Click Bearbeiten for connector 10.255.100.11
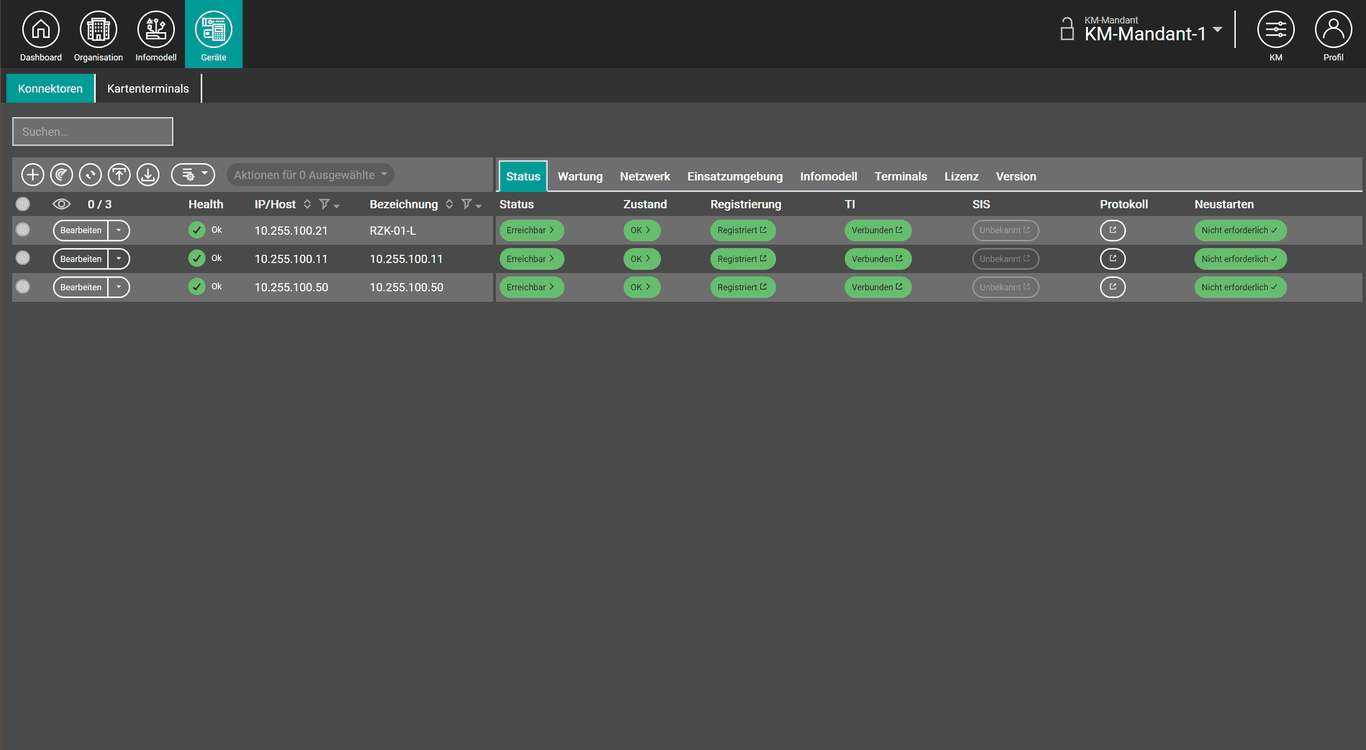This screenshot has width=1366, height=750. coord(82,258)
